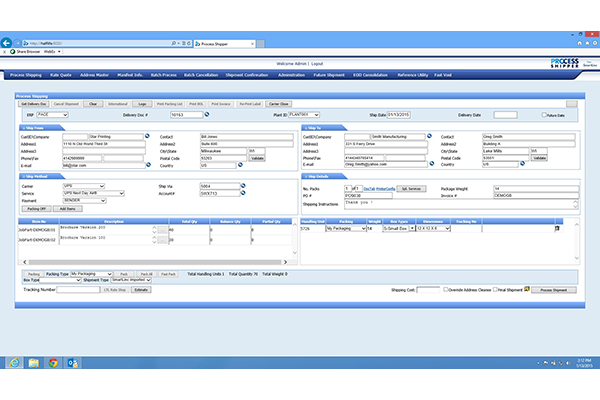Click the Tracking Number input field
The width and height of the screenshot is (600, 400).
(x=78, y=289)
